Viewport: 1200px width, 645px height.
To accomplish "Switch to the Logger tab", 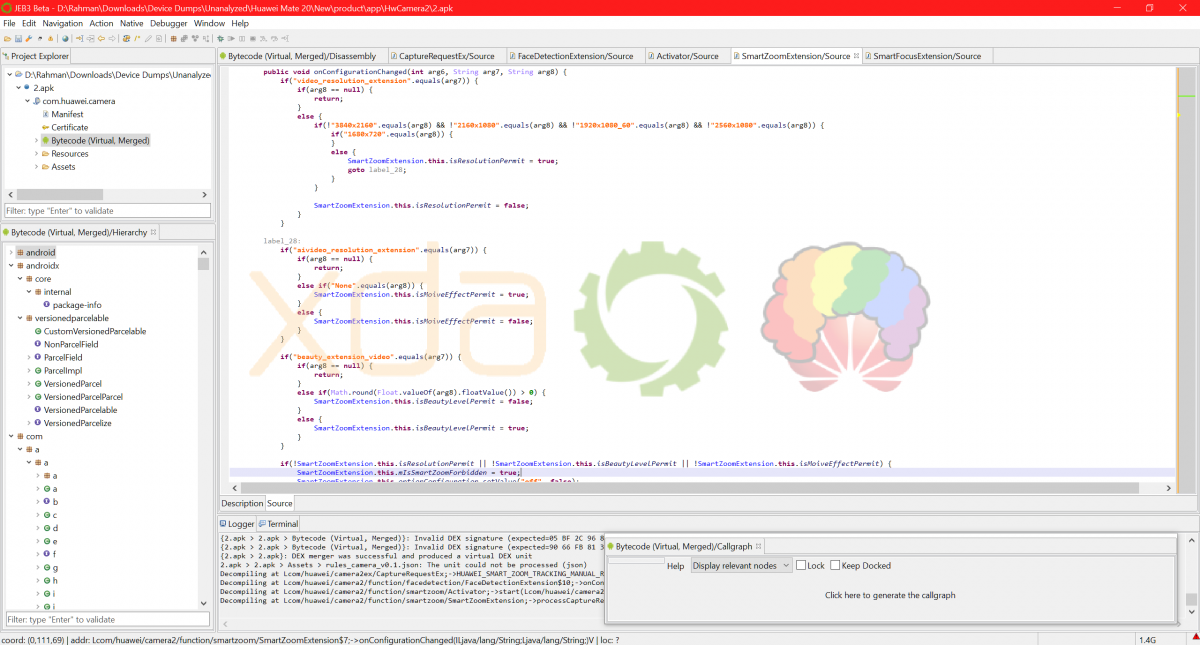I will 237,524.
